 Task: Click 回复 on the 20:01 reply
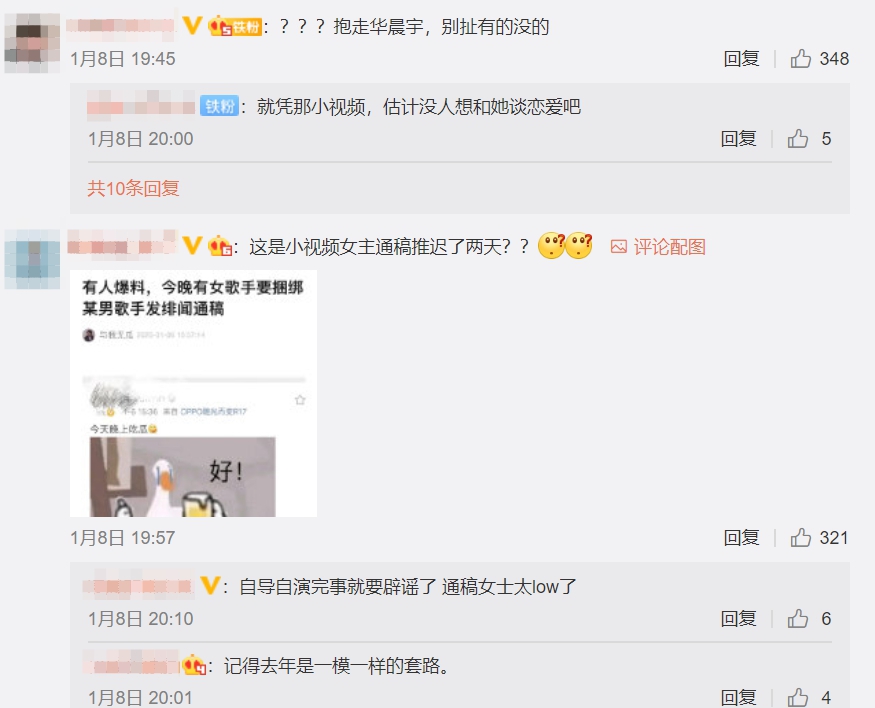(x=738, y=697)
